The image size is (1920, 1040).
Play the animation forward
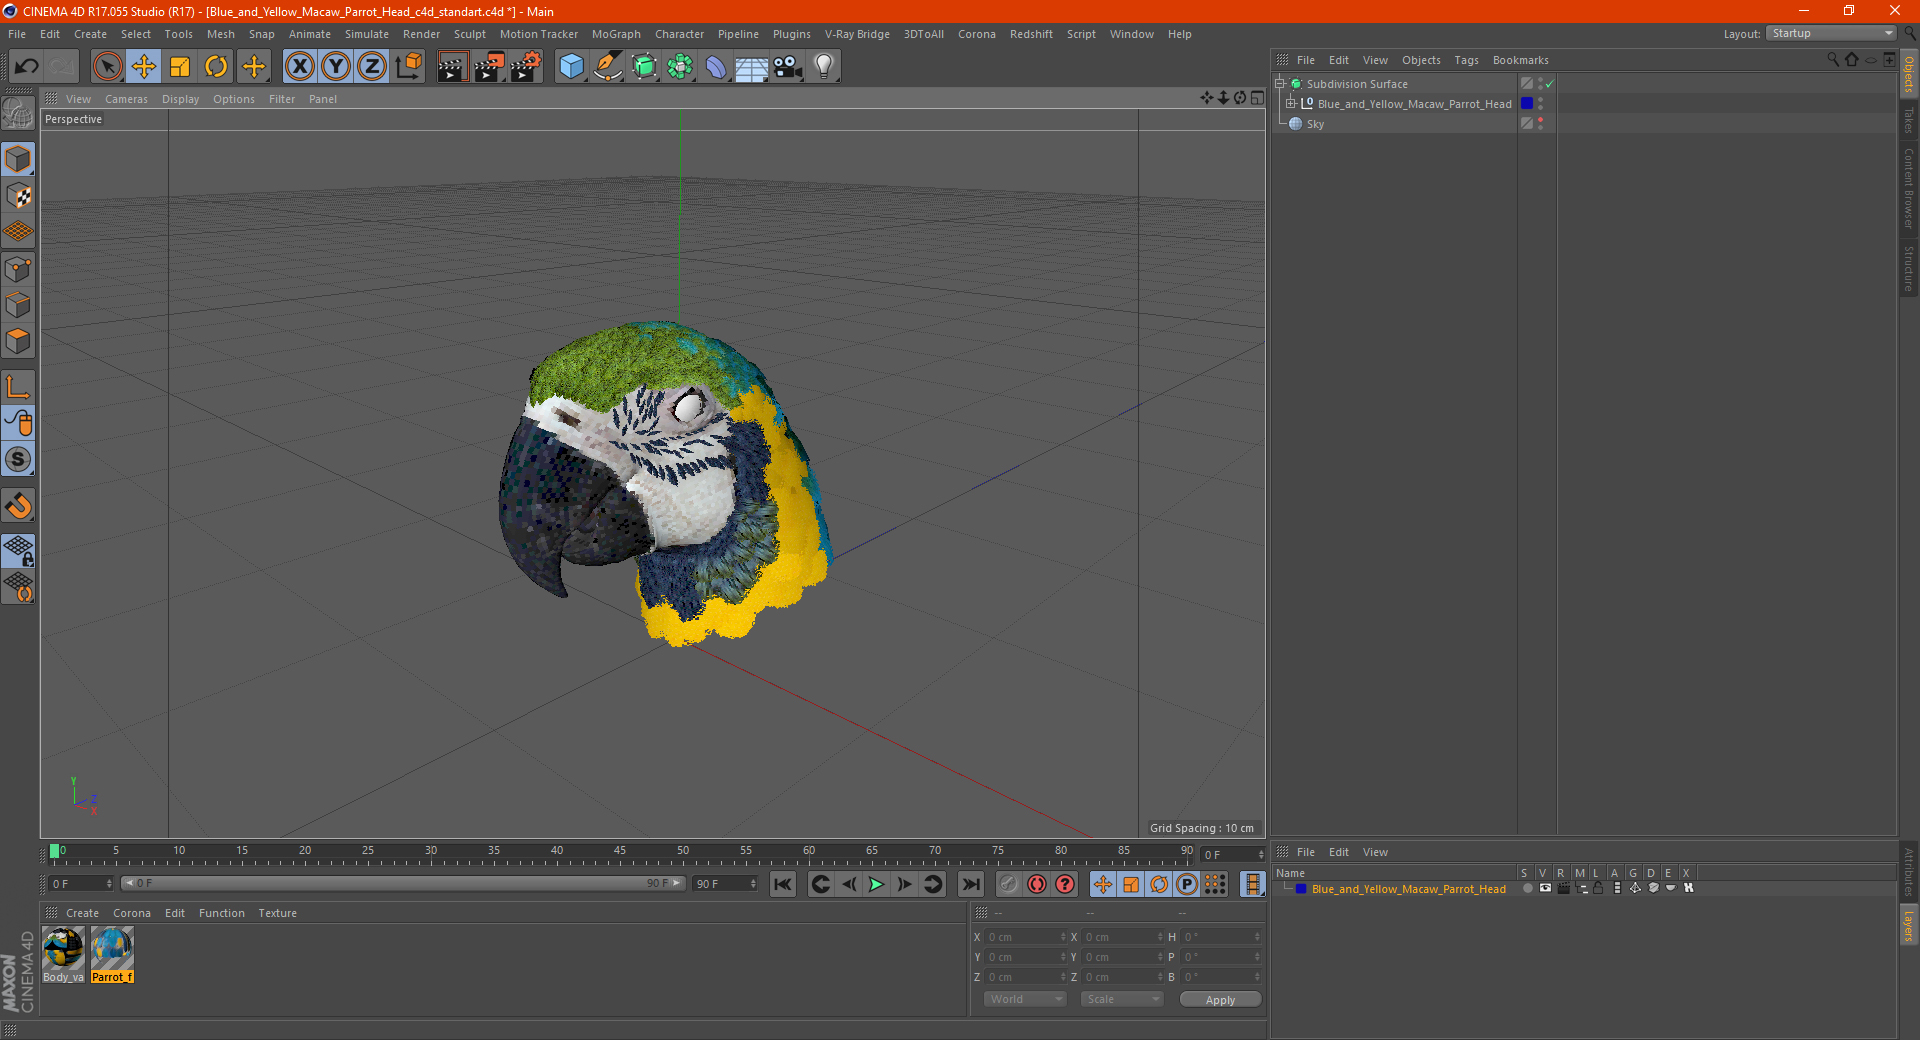[876, 884]
